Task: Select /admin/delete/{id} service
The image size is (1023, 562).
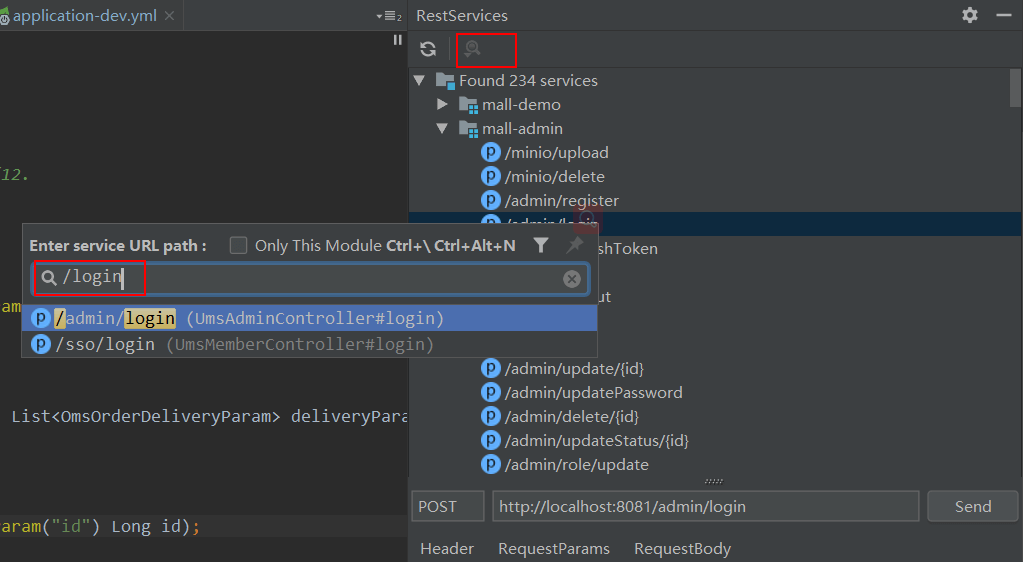Action: click(x=572, y=416)
